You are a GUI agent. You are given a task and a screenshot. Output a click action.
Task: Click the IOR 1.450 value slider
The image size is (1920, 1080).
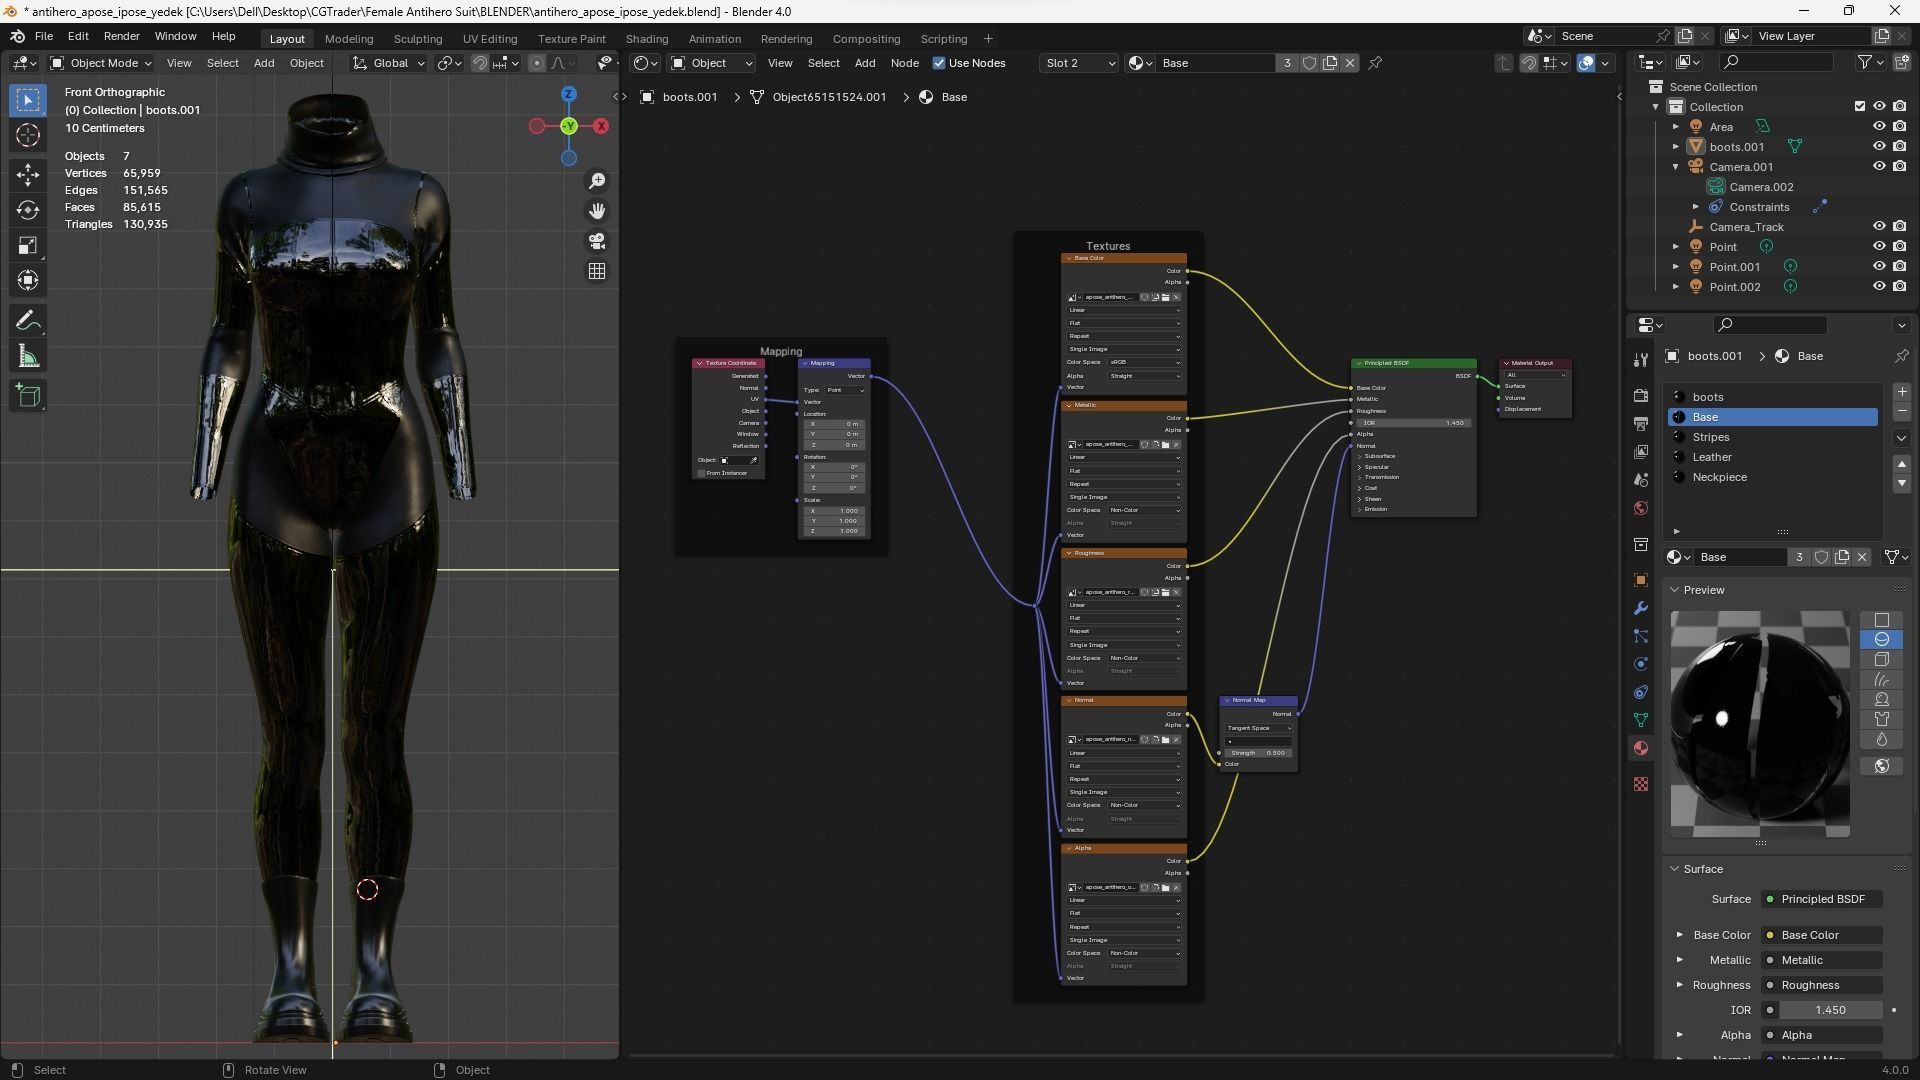click(x=1829, y=1010)
